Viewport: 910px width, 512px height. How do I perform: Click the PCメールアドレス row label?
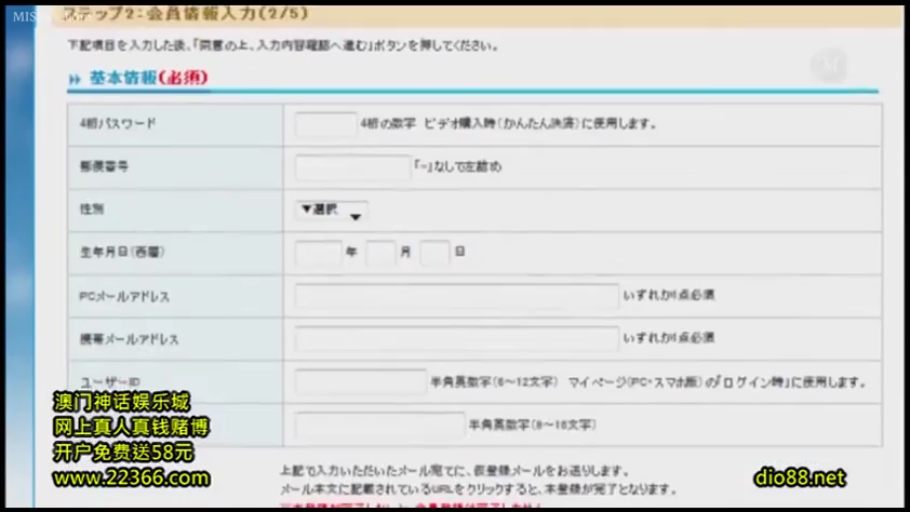tap(124, 297)
